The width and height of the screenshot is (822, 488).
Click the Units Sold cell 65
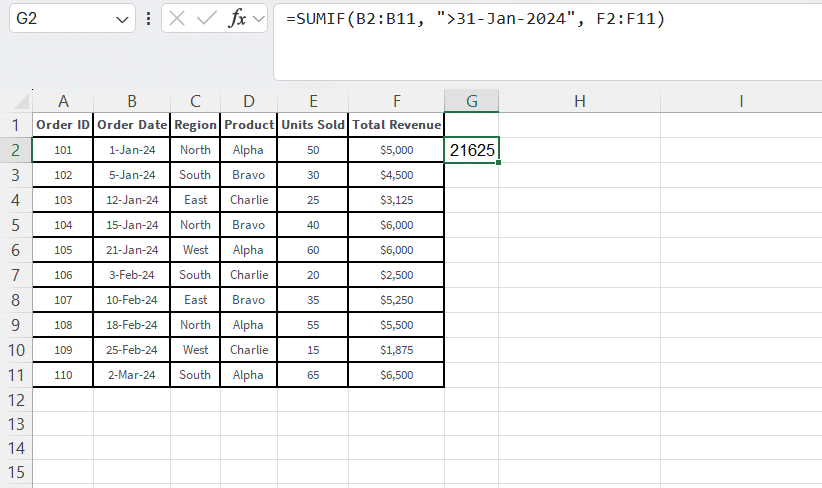click(313, 375)
